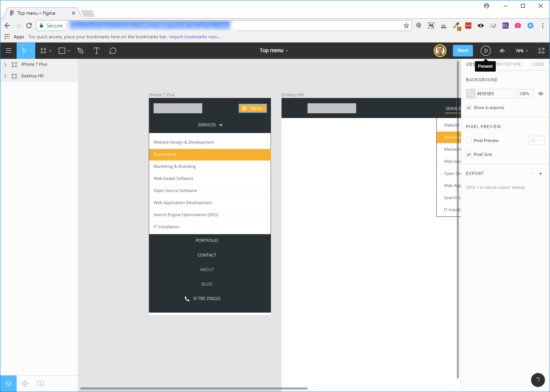Click the orange MENU button in mockup

[253, 108]
